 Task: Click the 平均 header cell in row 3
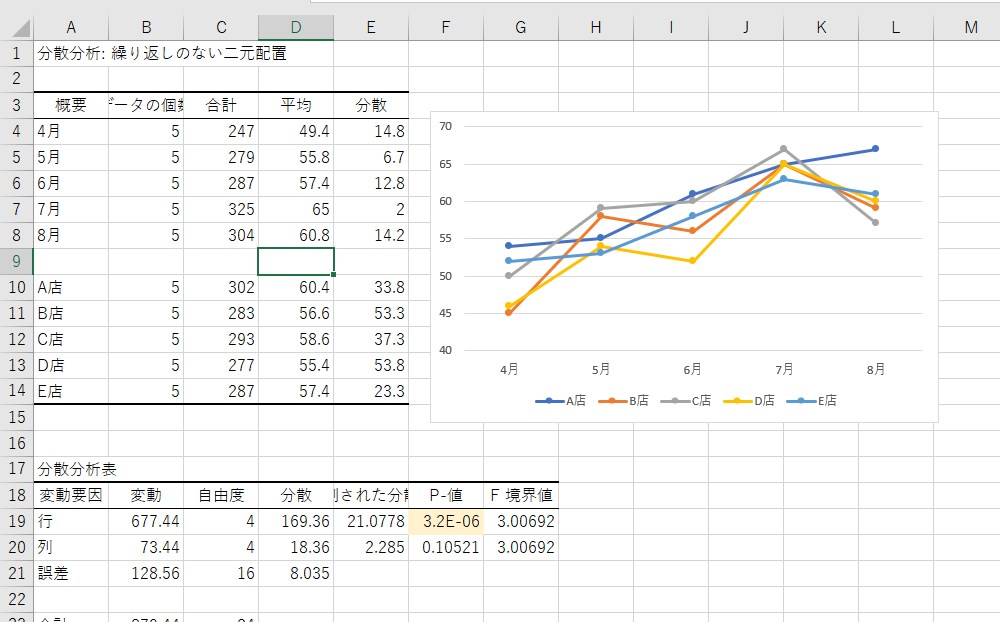(296, 105)
